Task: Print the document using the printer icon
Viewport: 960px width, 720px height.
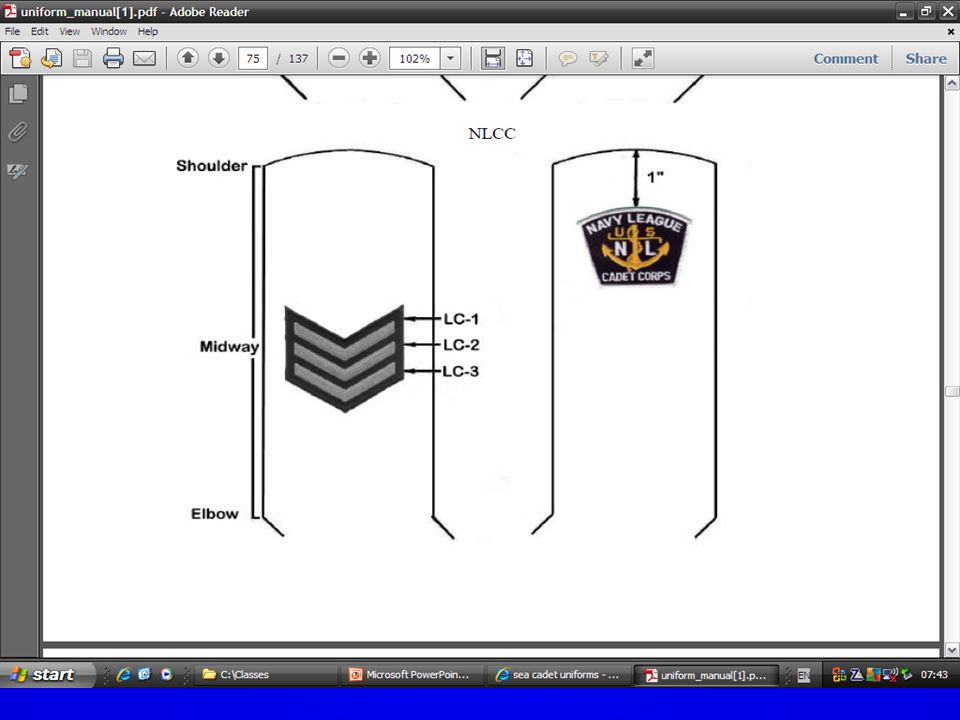Action: (113, 58)
